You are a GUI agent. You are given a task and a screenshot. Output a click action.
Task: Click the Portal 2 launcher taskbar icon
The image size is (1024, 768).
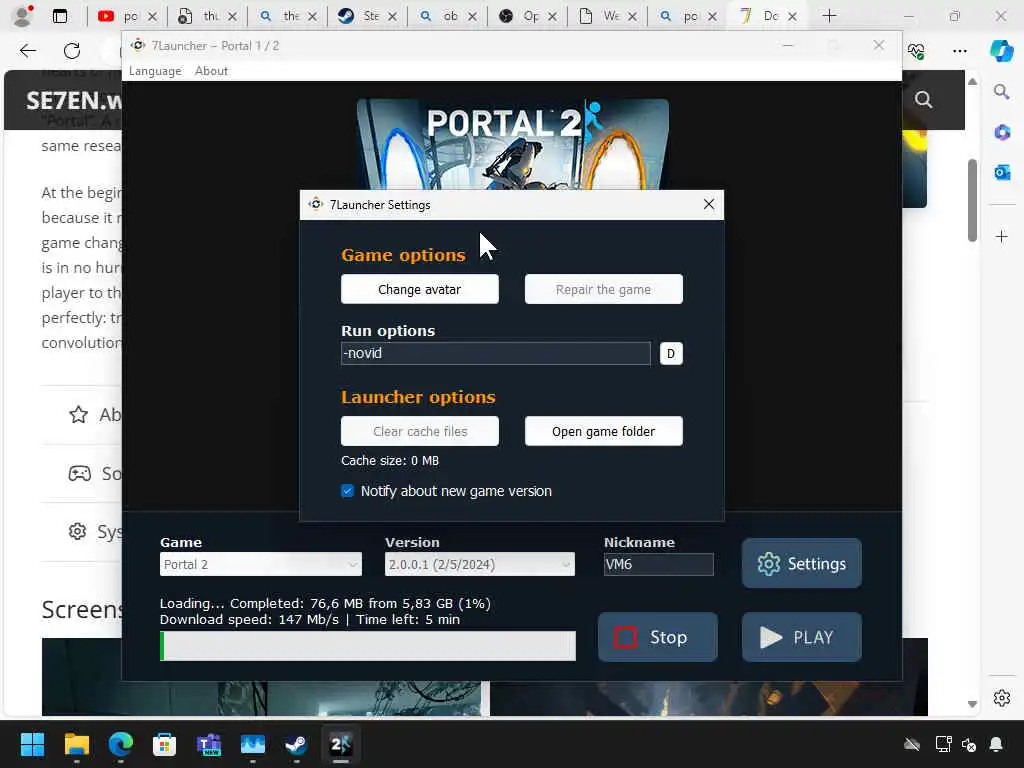[340, 744]
